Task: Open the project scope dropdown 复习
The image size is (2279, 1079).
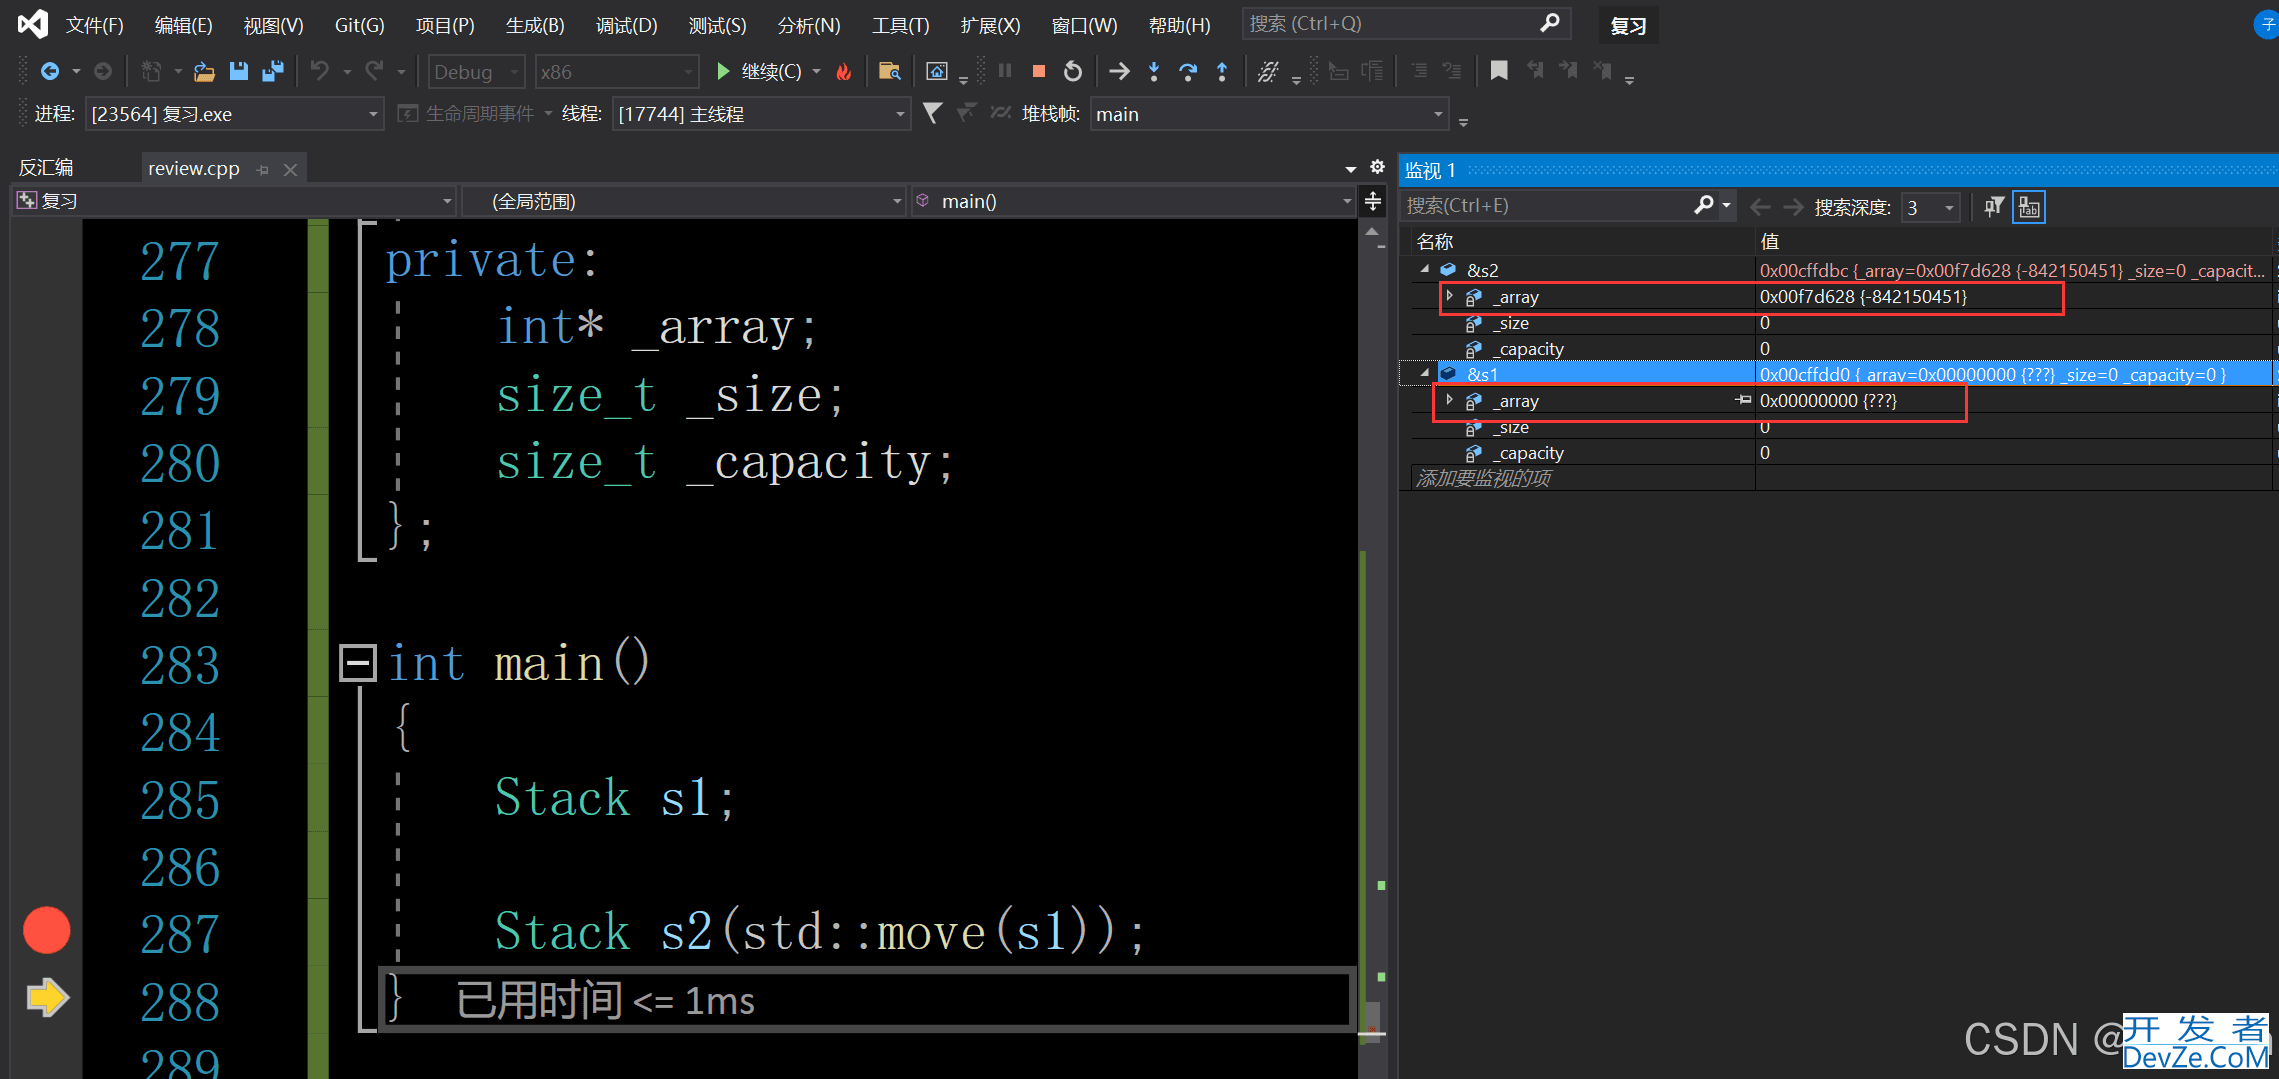Action: 235,201
